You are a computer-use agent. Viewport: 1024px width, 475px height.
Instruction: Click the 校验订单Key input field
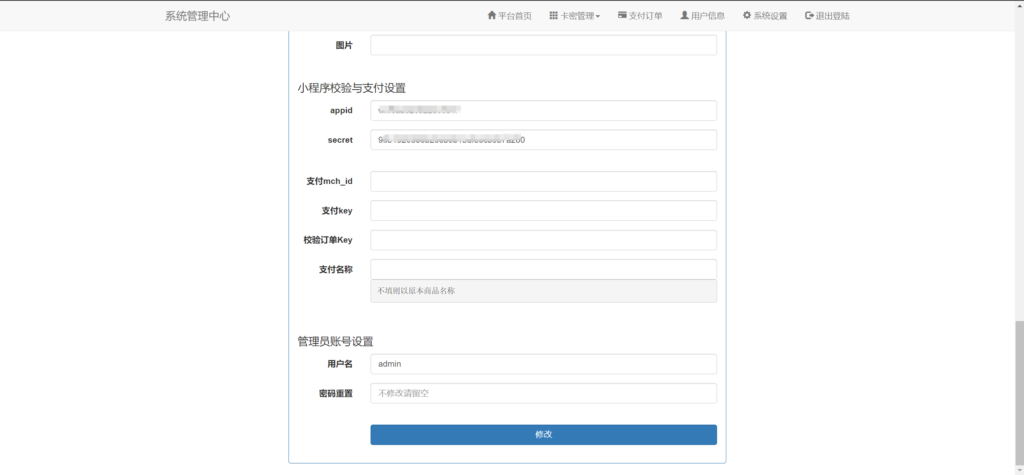[543, 240]
